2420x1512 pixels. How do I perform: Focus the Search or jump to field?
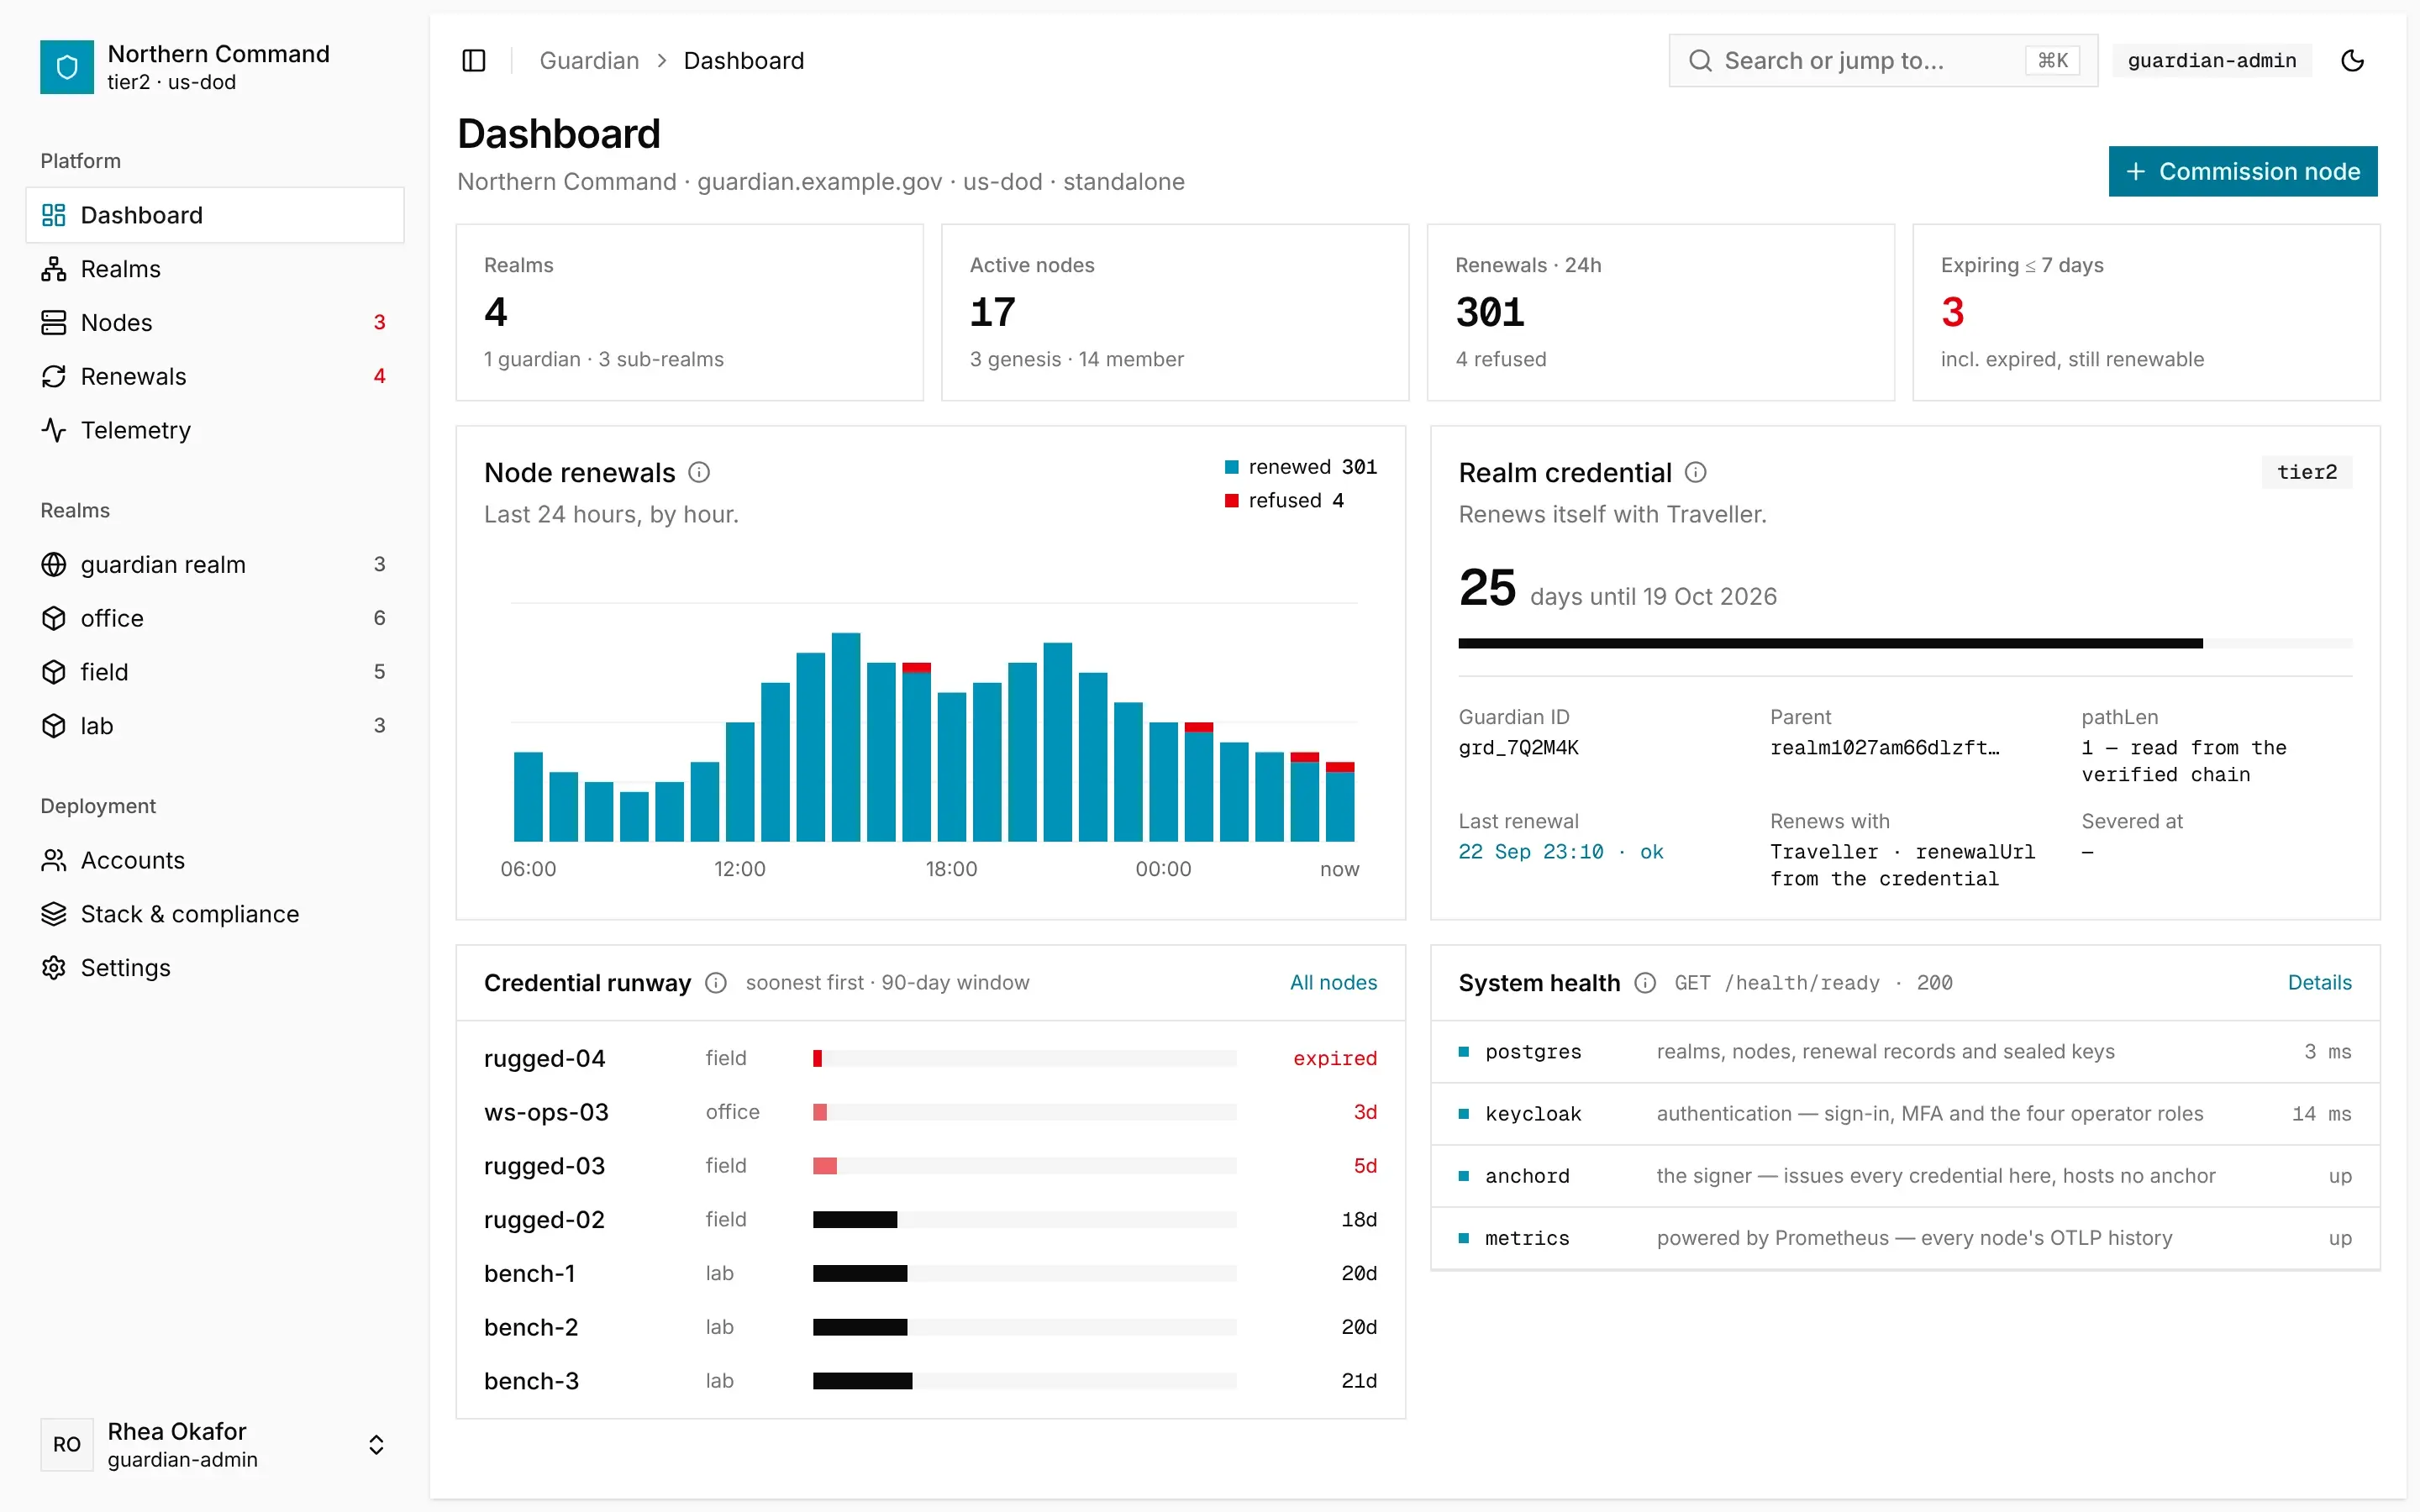(1883, 61)
